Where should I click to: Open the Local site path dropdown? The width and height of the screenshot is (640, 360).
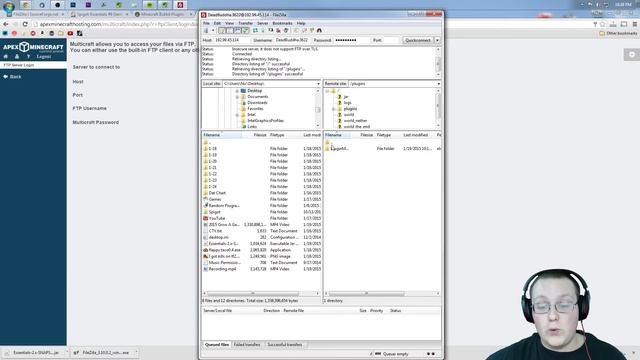coord(318,84)
